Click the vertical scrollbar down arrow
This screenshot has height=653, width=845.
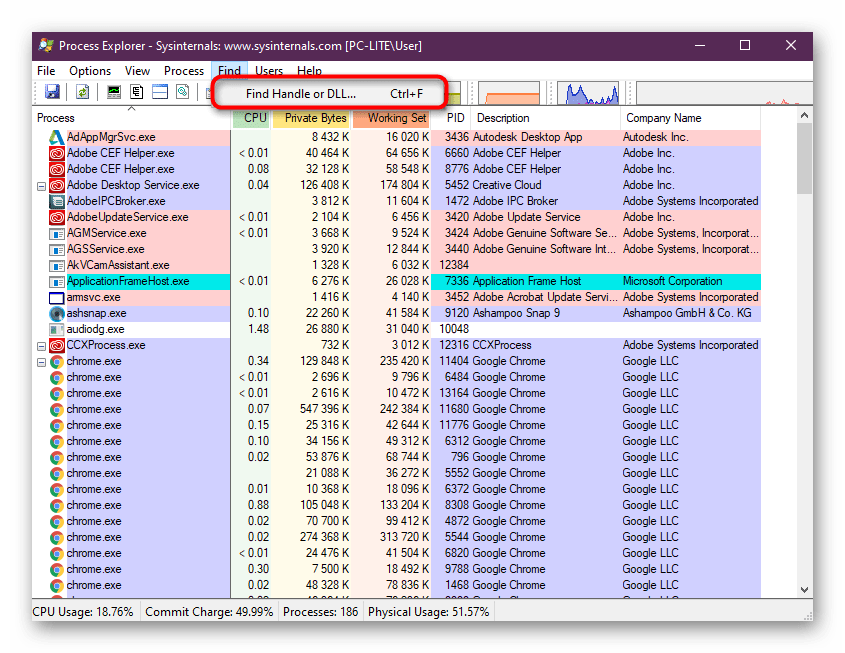(804, 589)
